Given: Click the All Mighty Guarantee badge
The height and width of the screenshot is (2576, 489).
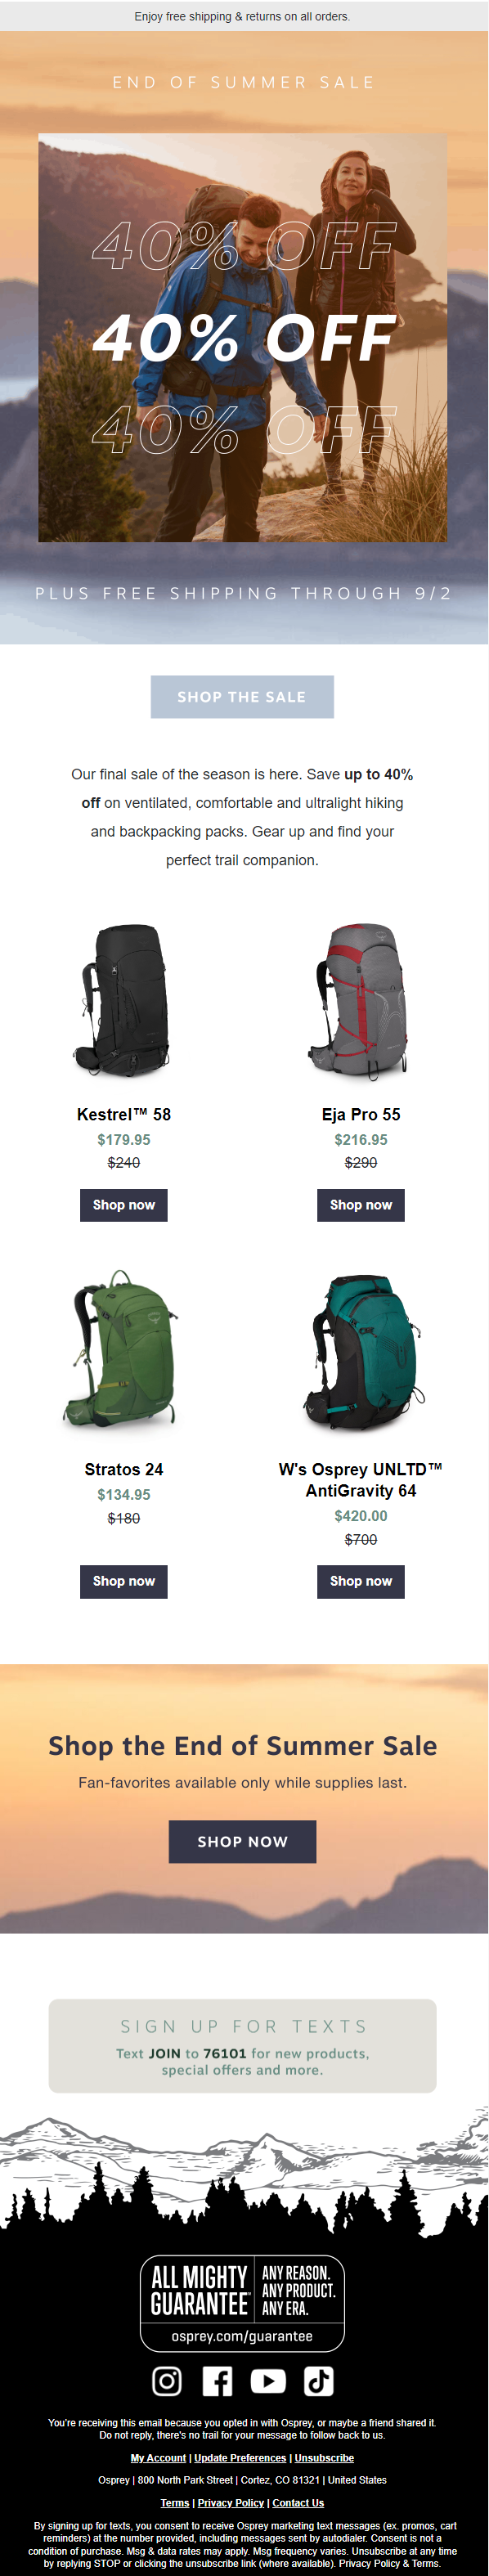Looking at the screenshot, I should coord(243,2302).
